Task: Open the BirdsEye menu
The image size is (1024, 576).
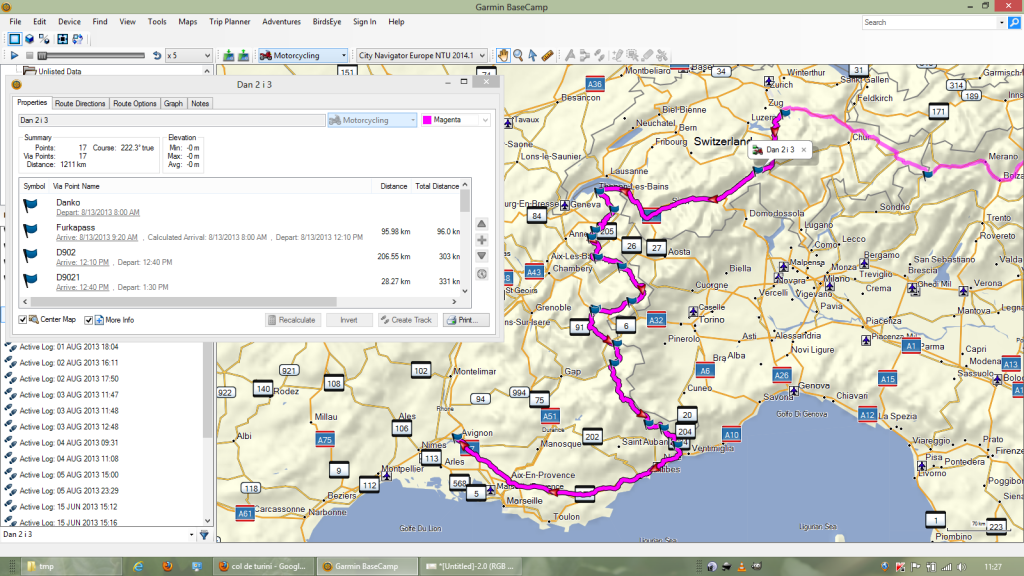Action: click(327, 22)
